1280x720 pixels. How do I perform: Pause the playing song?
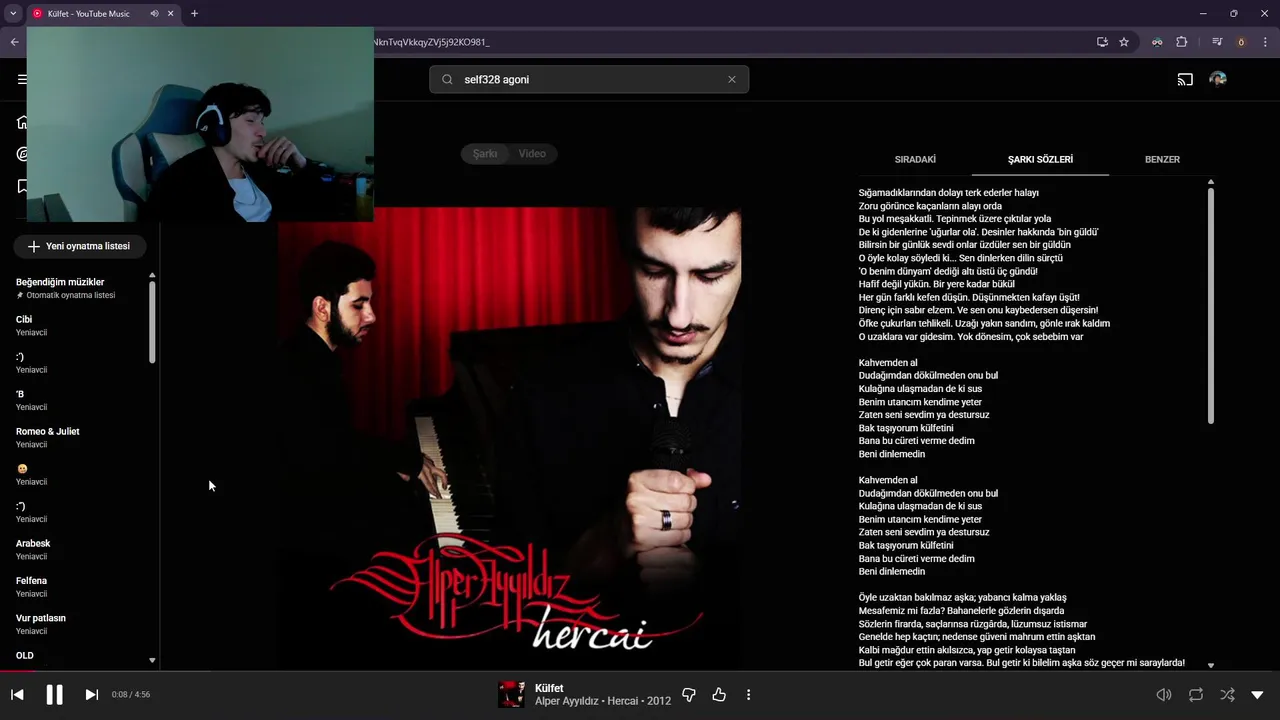54,695
